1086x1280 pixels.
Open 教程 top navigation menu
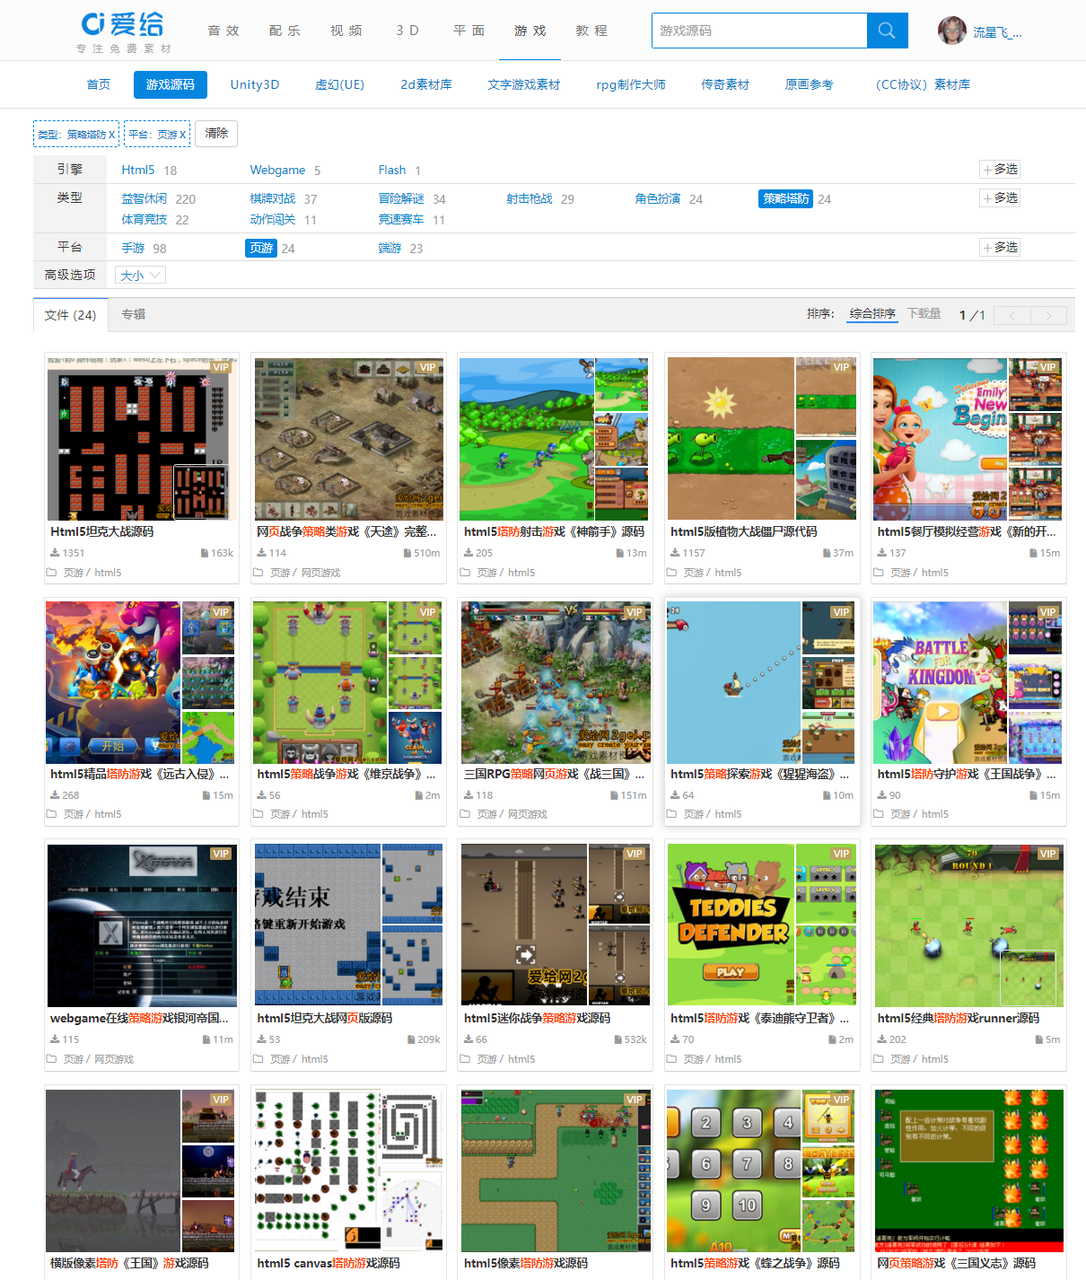[592, 31]
